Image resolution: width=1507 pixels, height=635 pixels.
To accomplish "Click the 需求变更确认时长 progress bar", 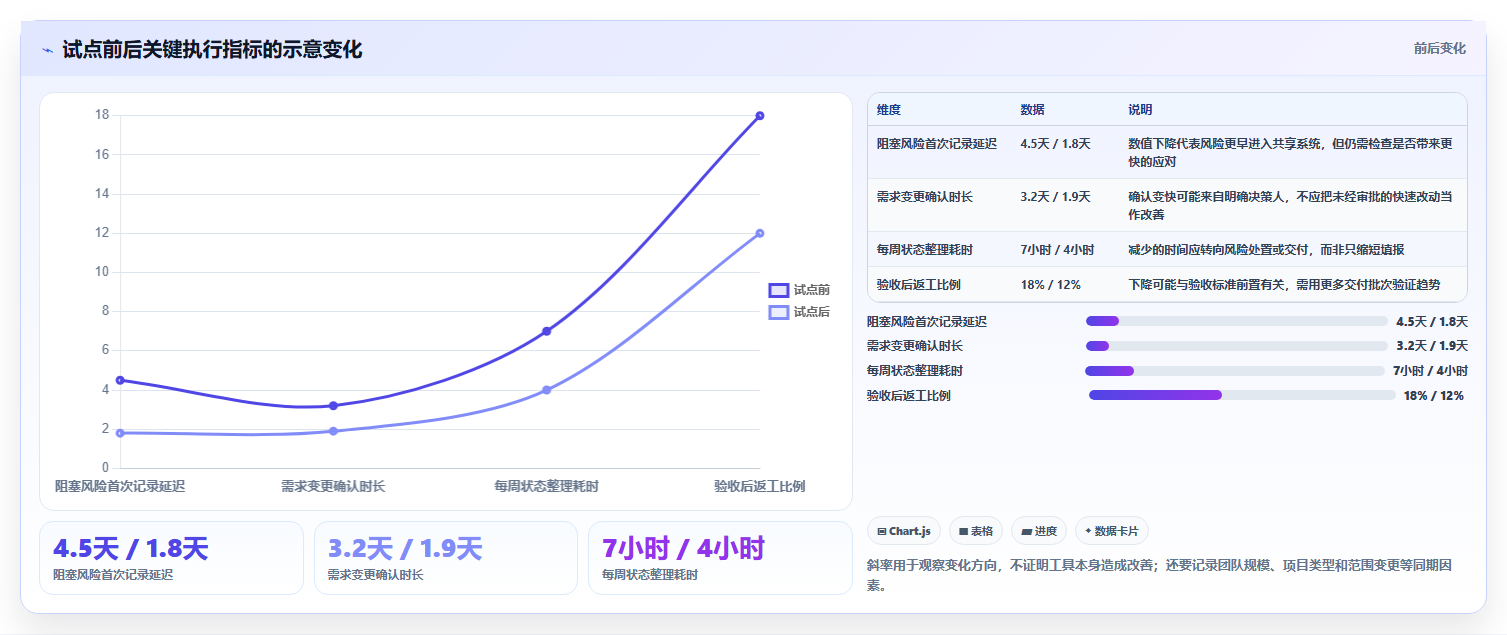I will (1236, 346).
